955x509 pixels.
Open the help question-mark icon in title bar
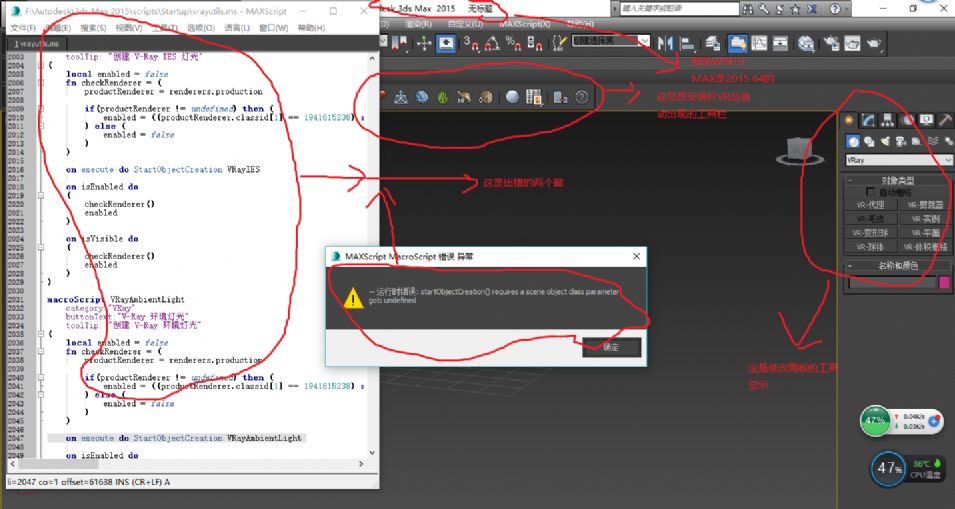coord(835,9)
